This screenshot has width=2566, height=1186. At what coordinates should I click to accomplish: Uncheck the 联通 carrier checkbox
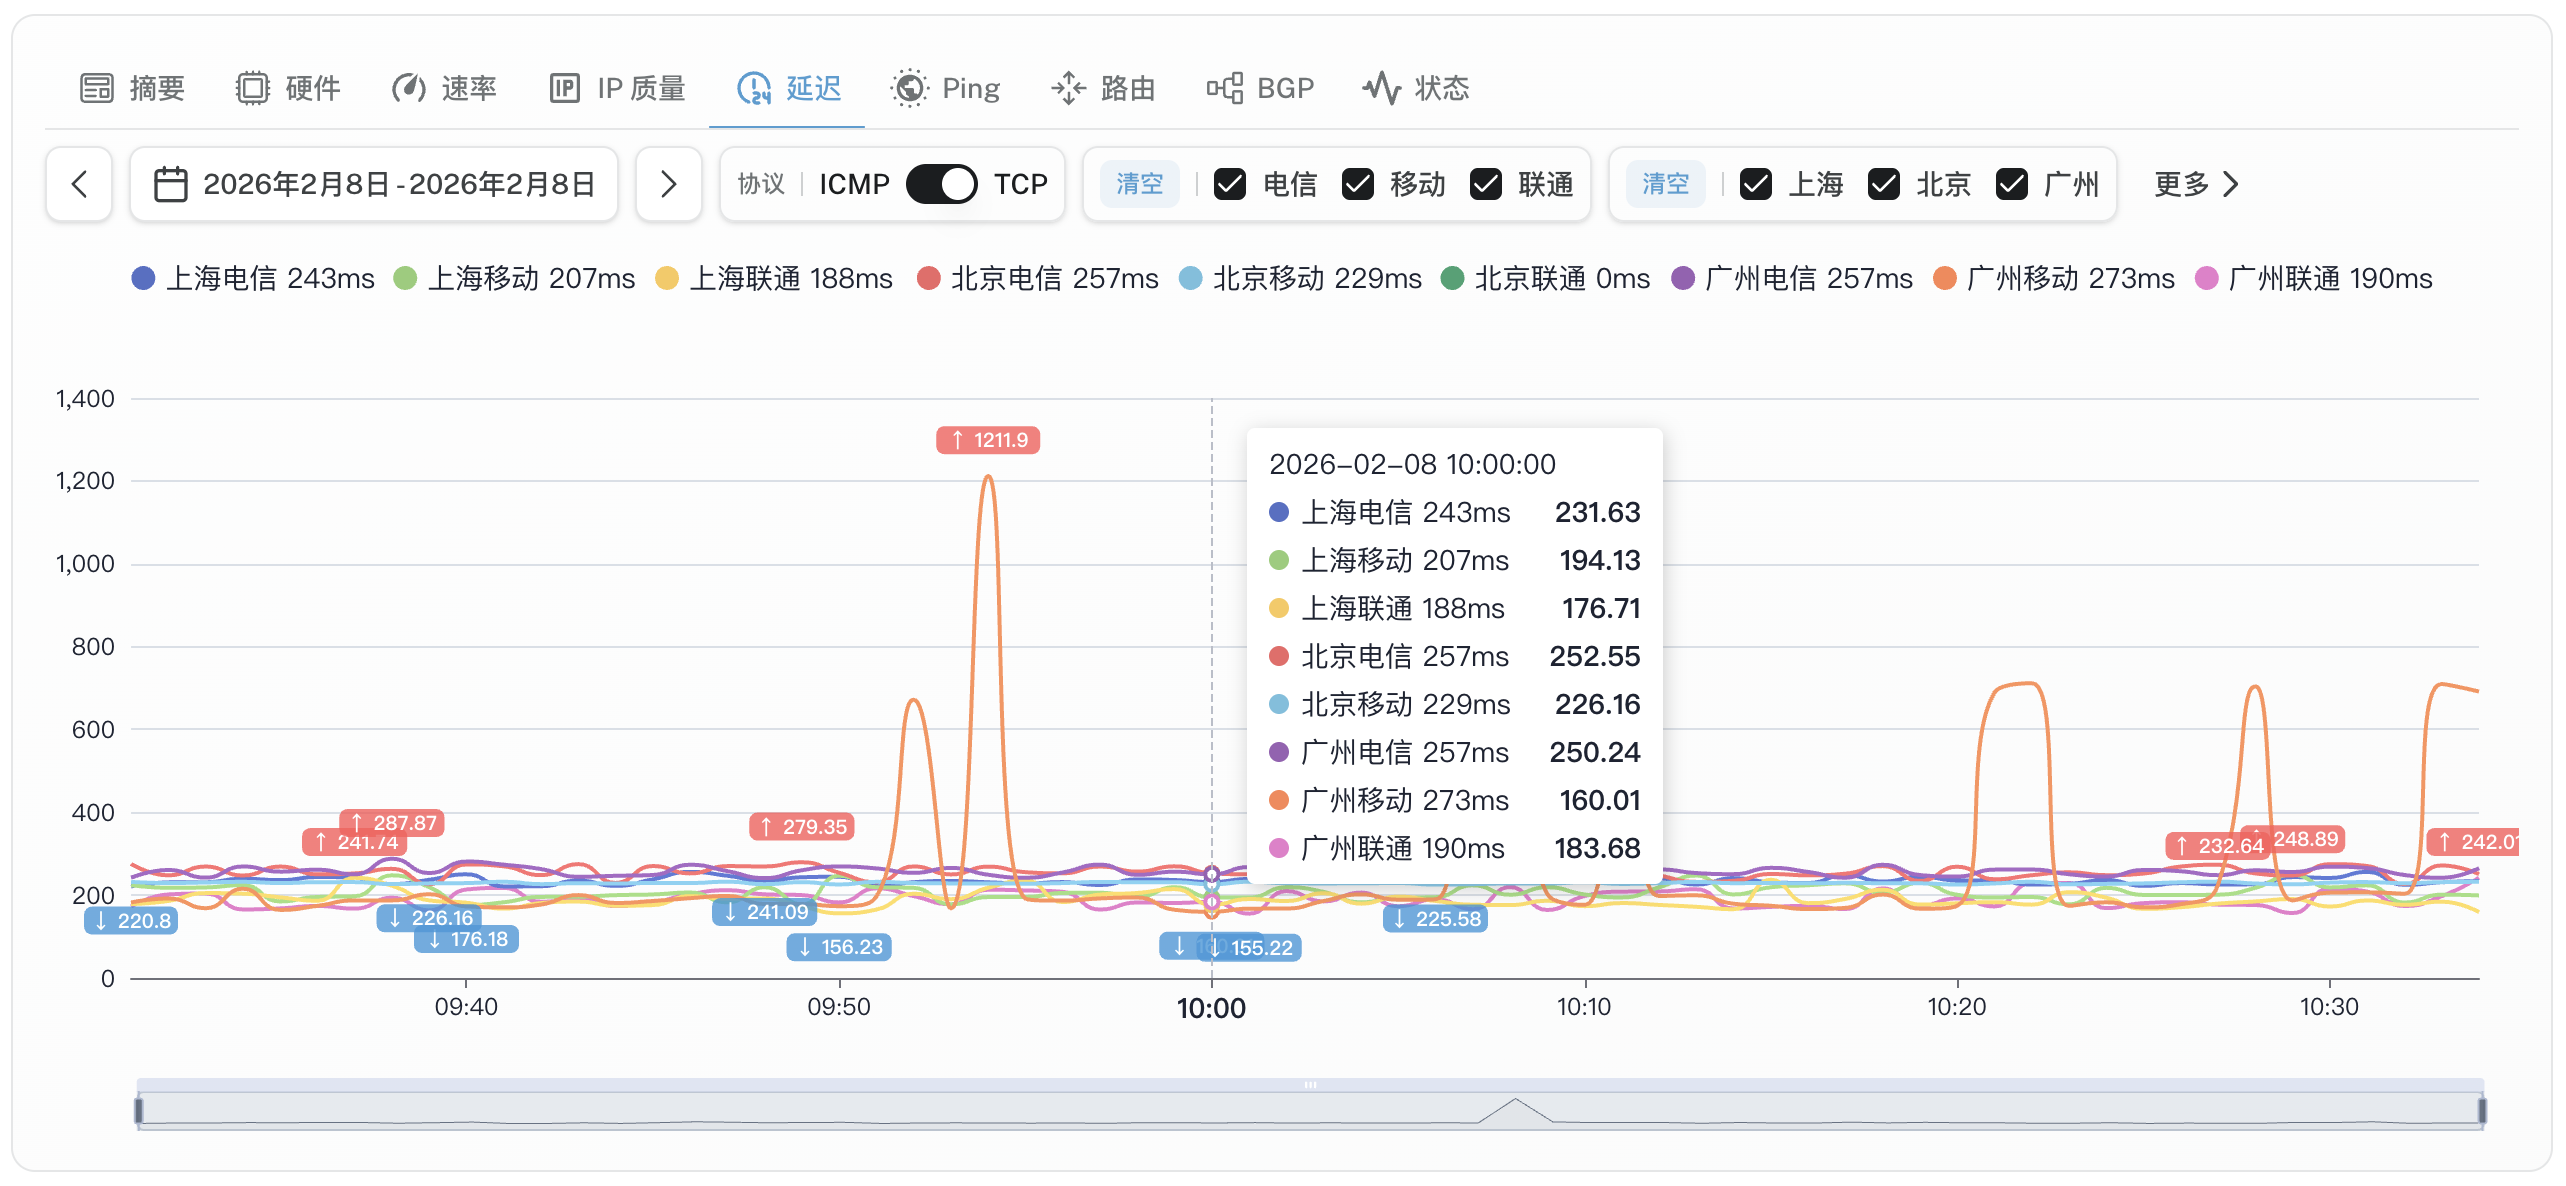click(1485, 184)
